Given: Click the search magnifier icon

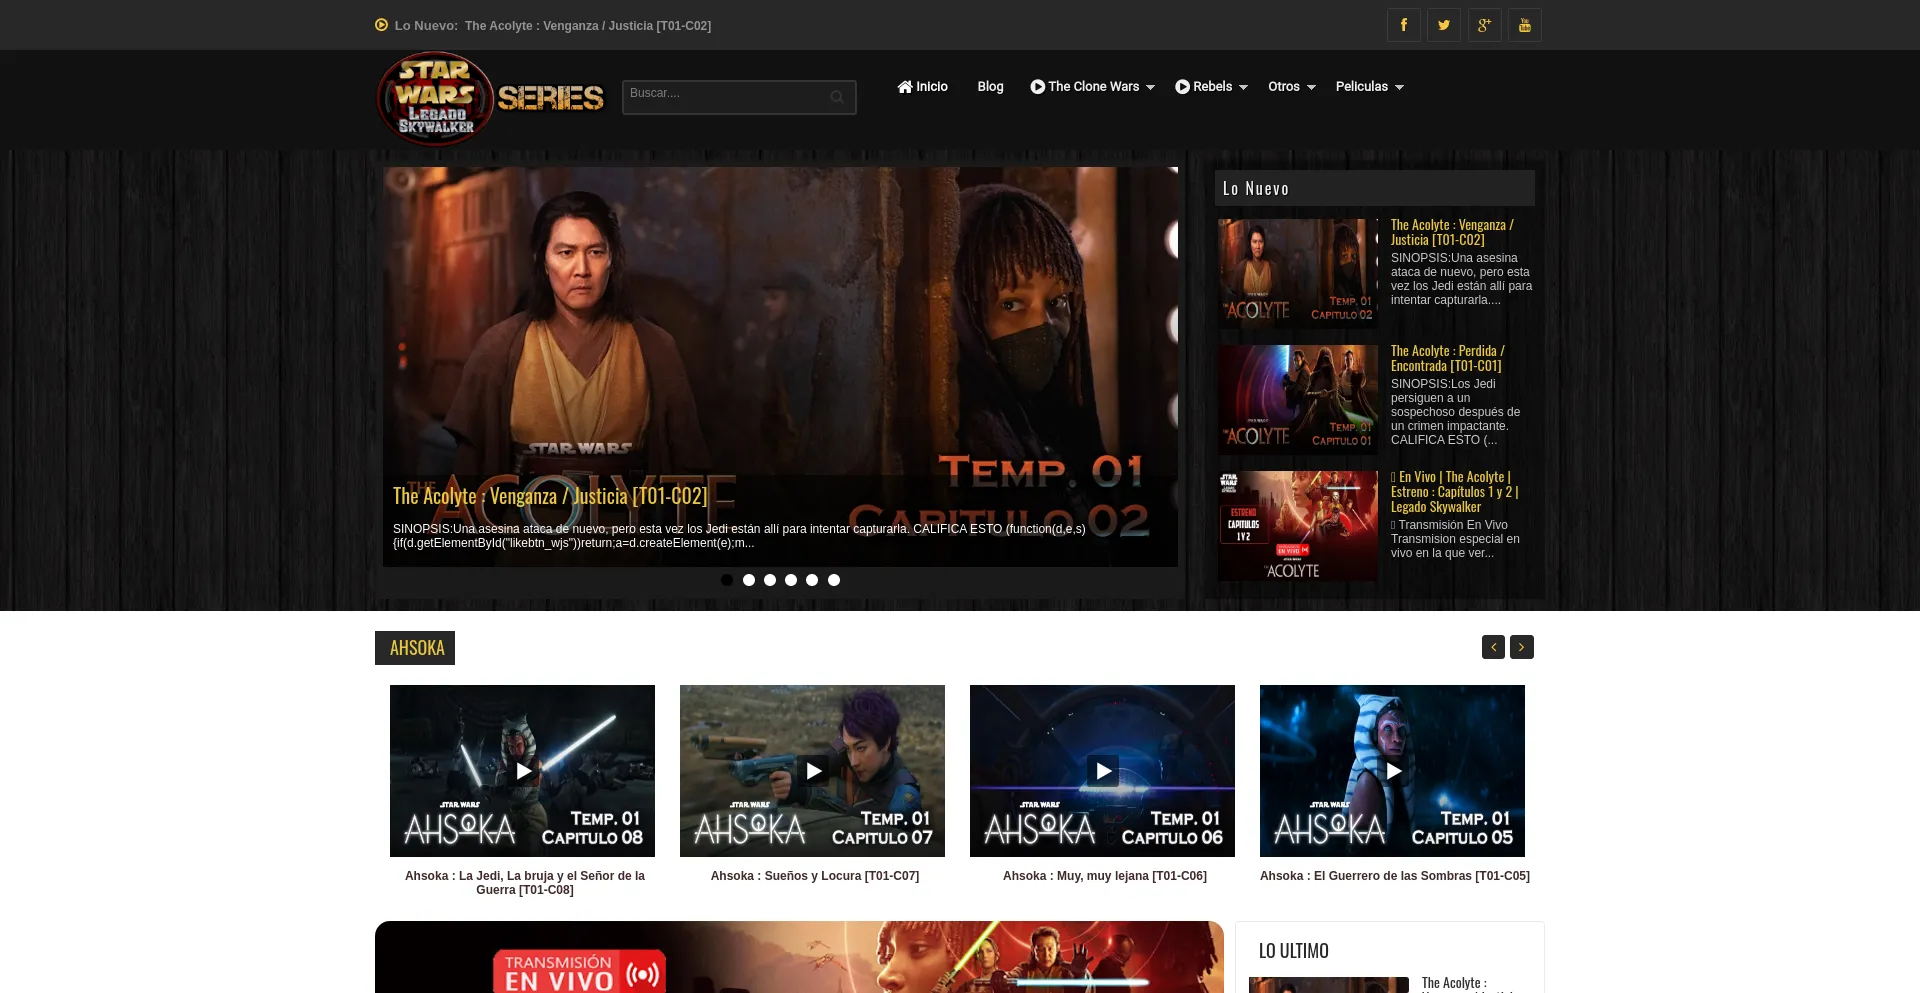Looking at the screenshot, I should pos(837,97).
